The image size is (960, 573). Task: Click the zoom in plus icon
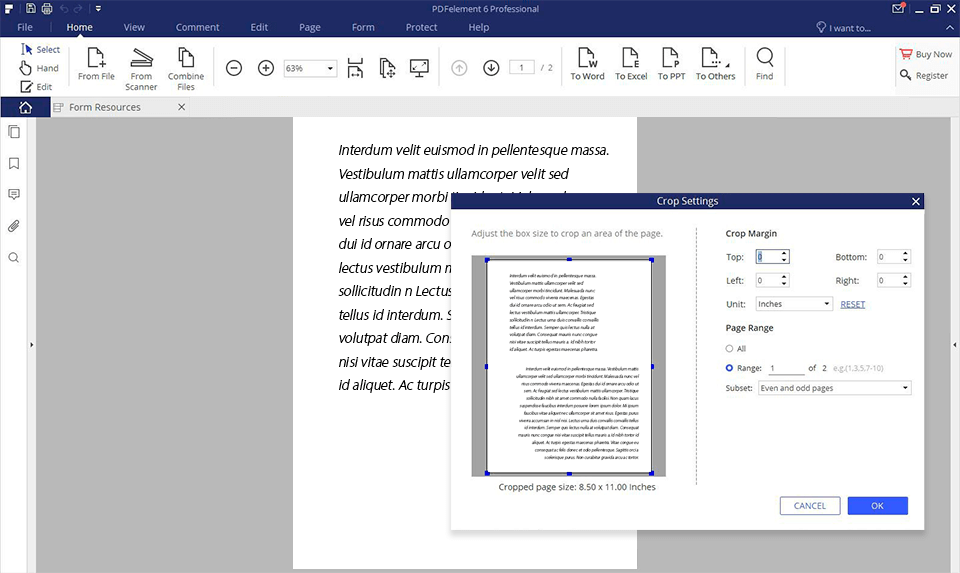[x=266, y=68]
